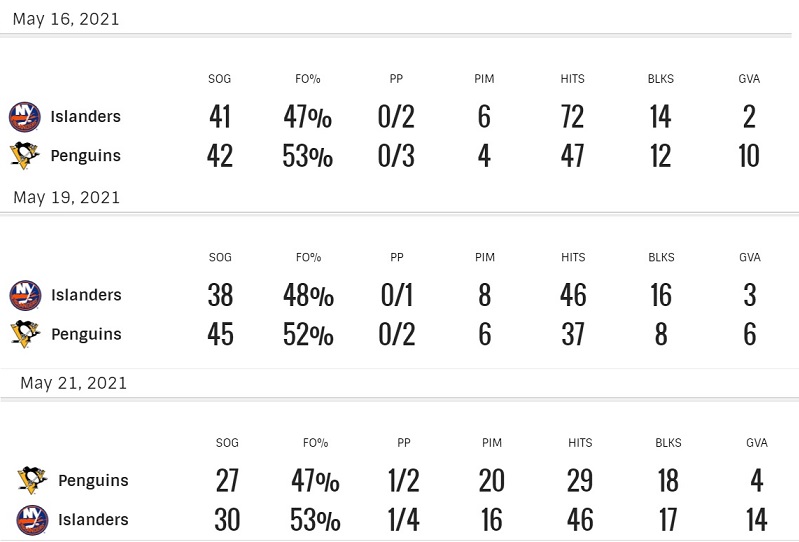
Task: Click the Islanders logo in May 16 game
Action: pyautogui.click(x=24, y=117)
